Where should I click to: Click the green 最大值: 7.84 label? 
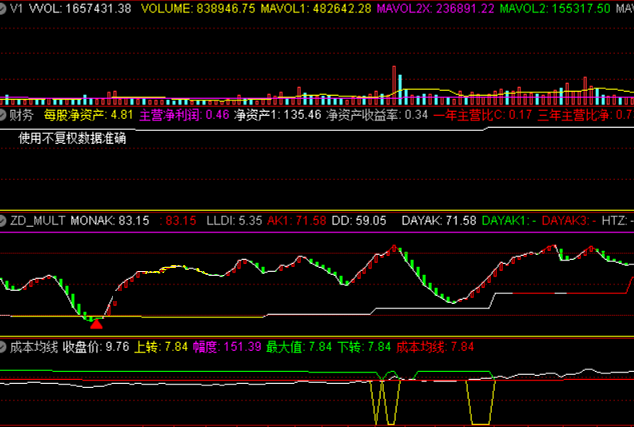click(x=299, y=347)
